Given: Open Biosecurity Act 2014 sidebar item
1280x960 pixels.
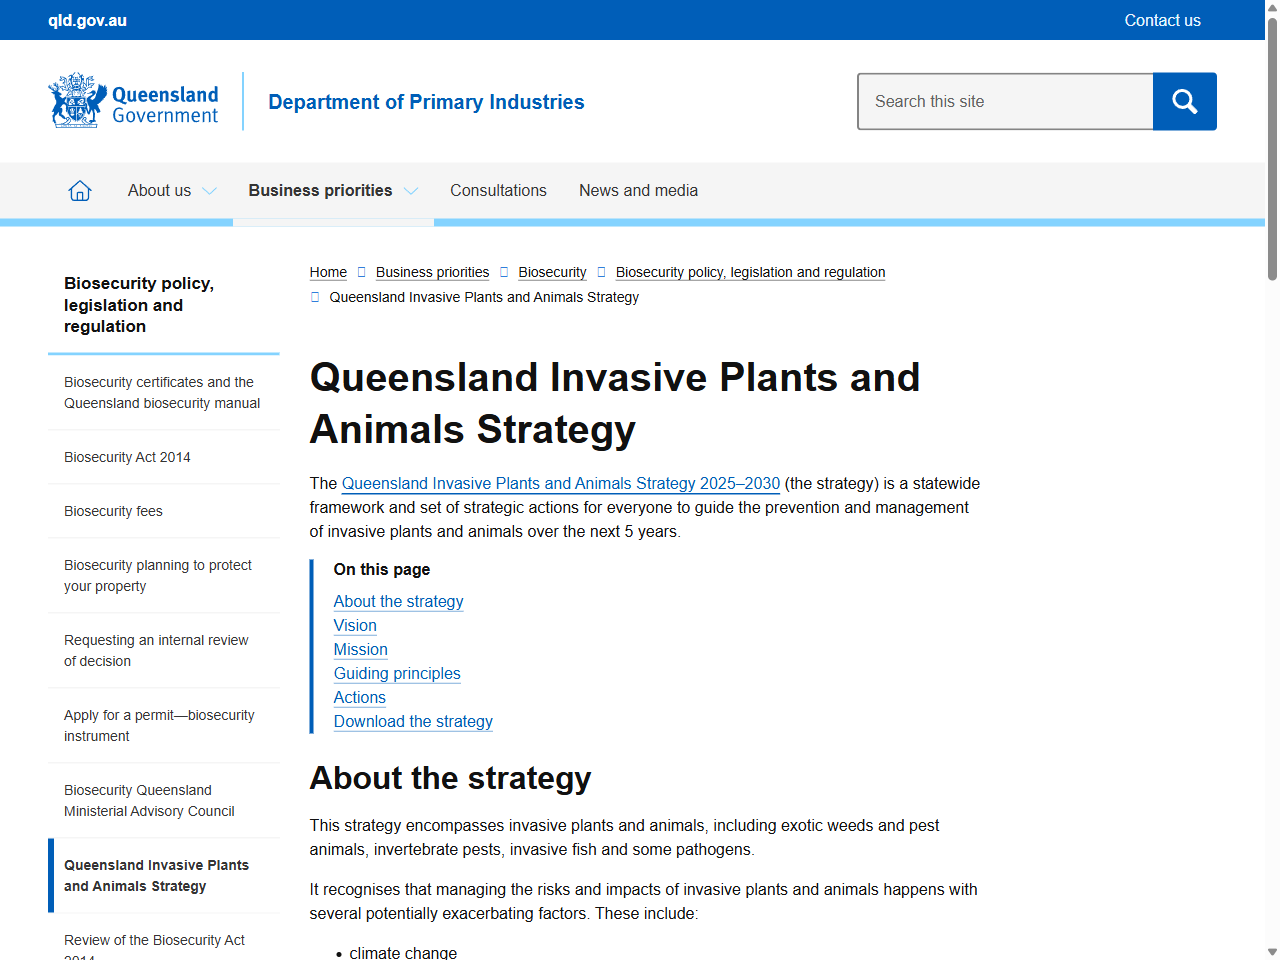Looking at the screenshot, I should coord(164,457).
